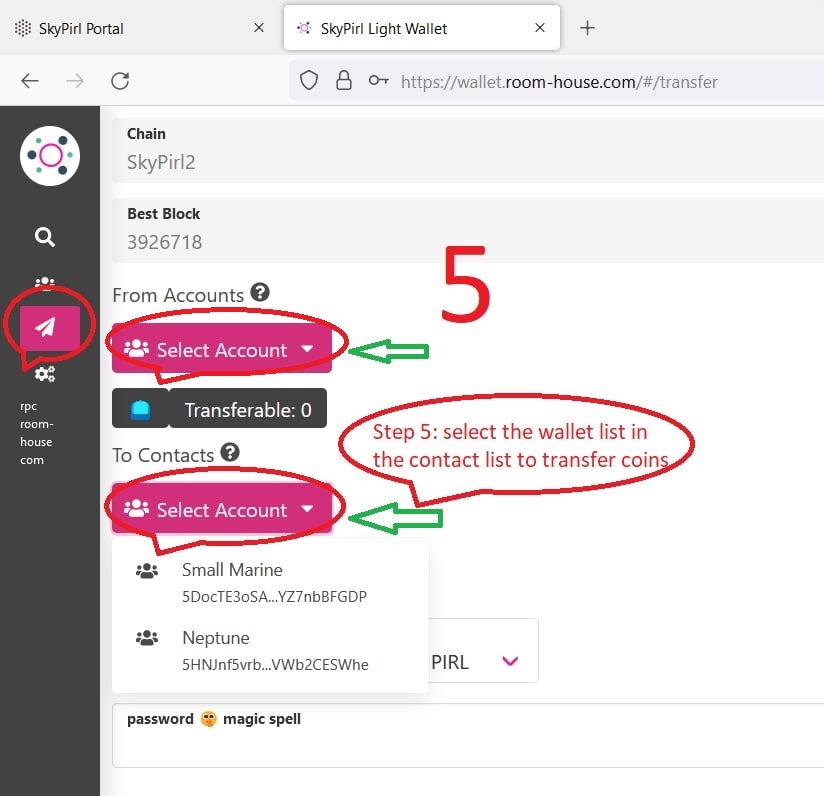Open To Contacts Select Account dropdown
The width and height of the screenshot is (824, 796).
tap(221, 510)
